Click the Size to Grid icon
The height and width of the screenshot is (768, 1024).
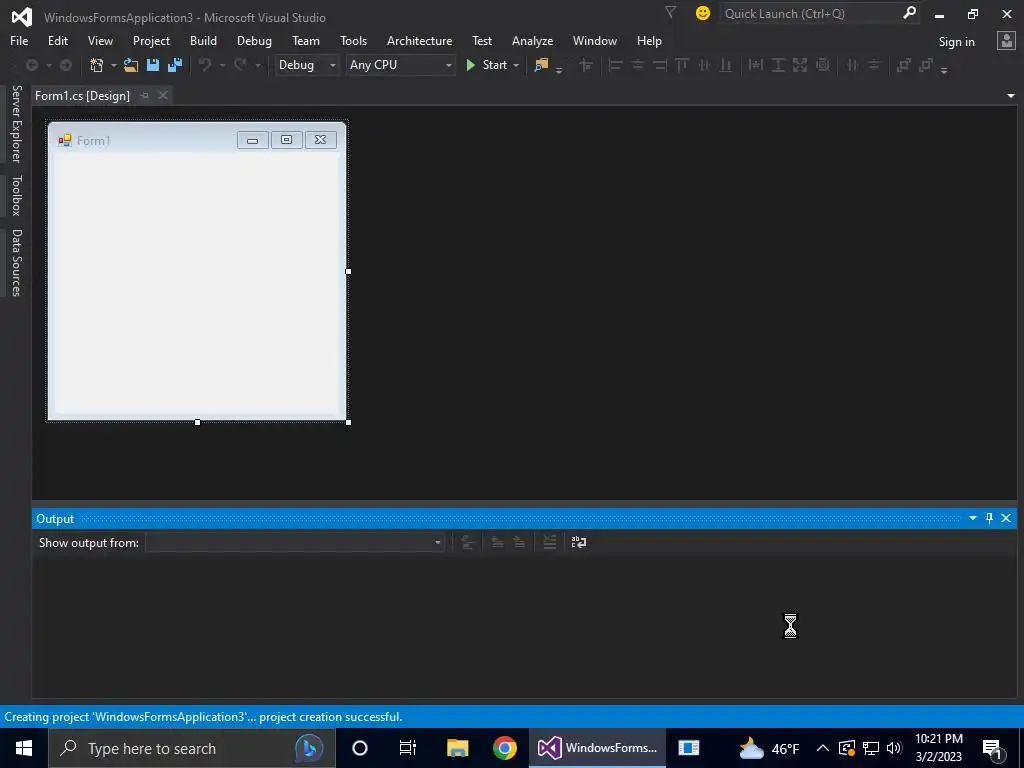click(823, 65)
